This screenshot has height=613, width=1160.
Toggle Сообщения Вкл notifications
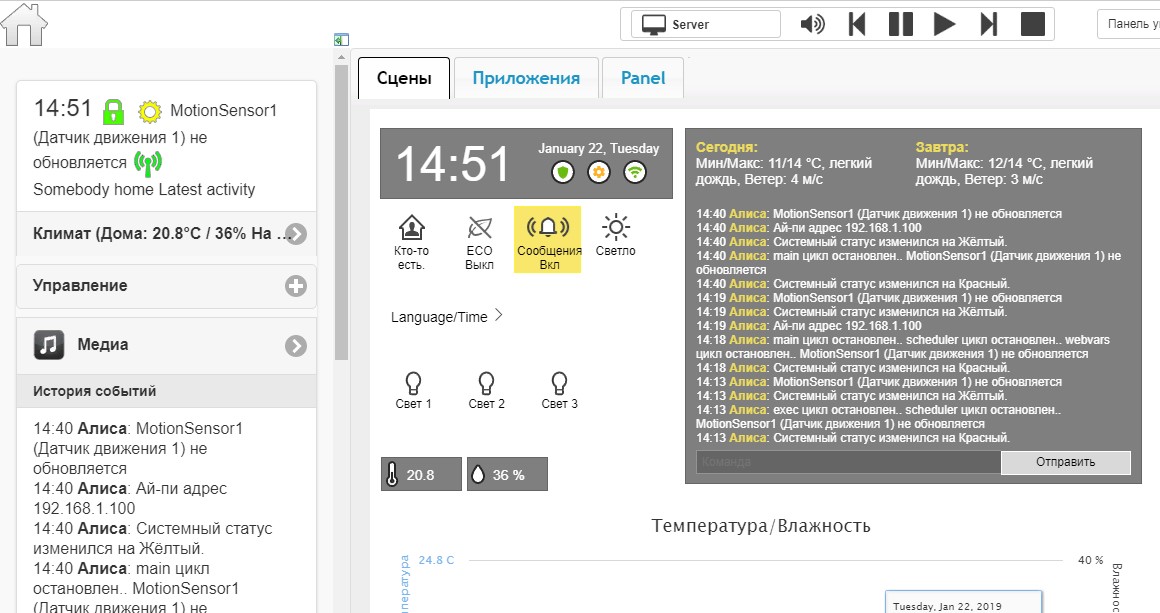click(548, 240)
